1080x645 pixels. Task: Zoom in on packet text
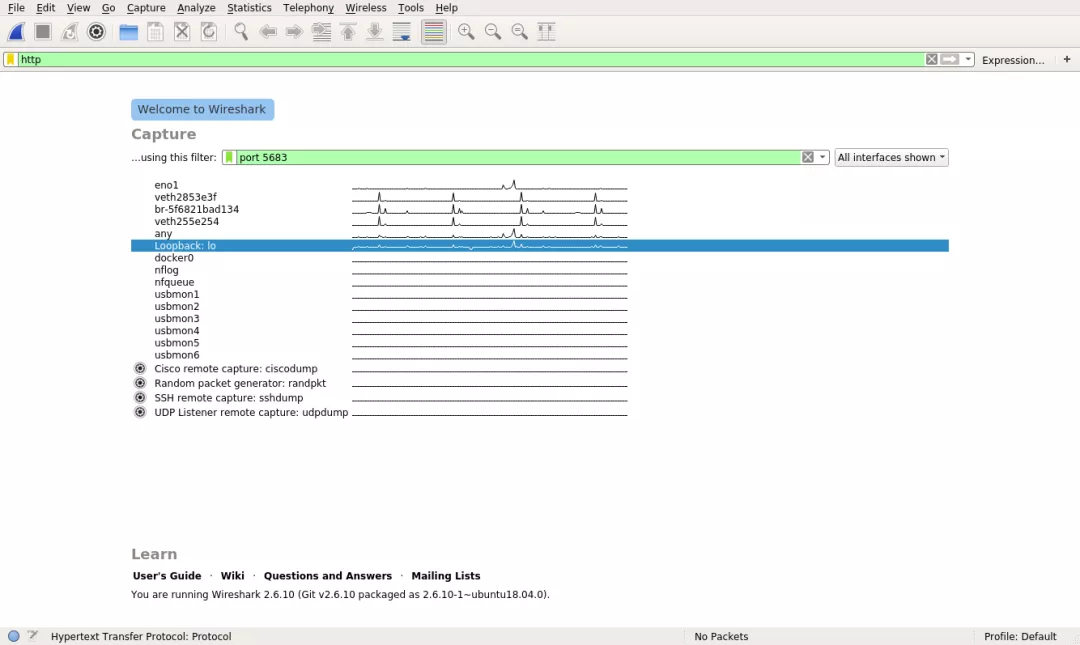466,32
